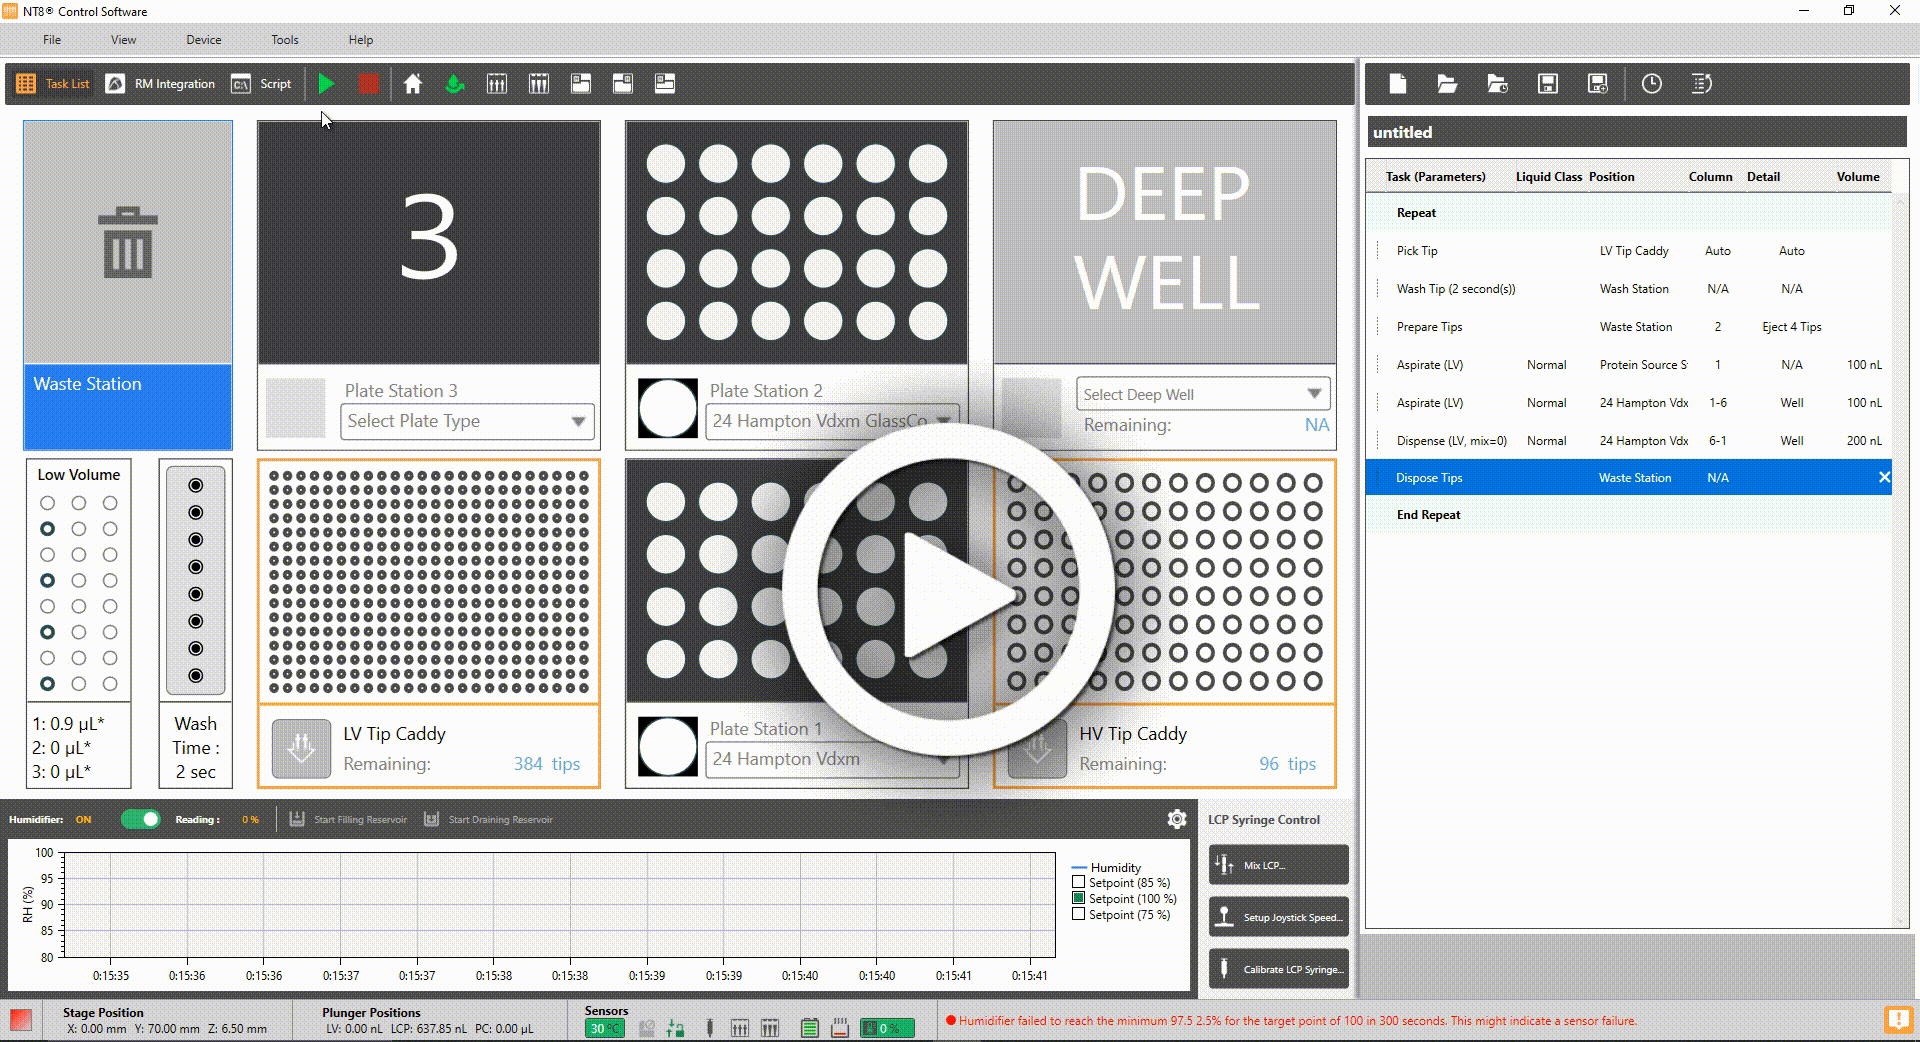Click Calibrate LCP Syringe button
This screenshot has height=1042, width=1920.
[x=1278, y=969]
